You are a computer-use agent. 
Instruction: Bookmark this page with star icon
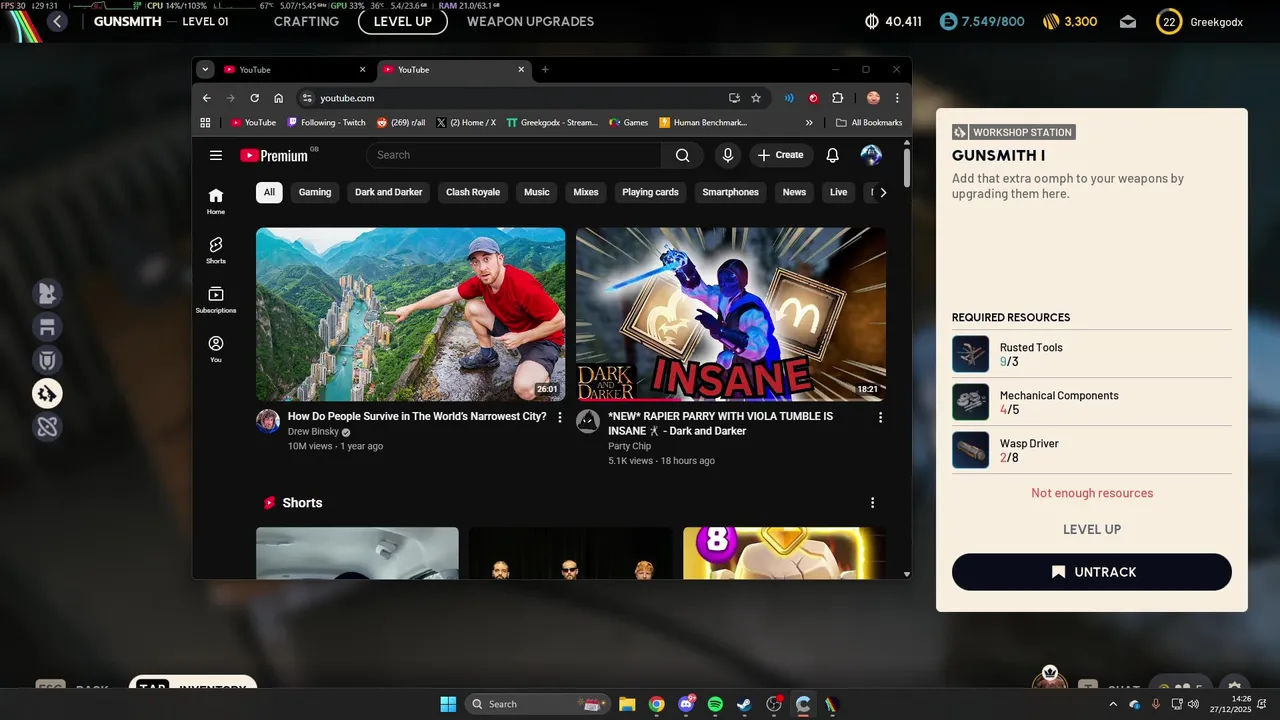tap(756, 98)
